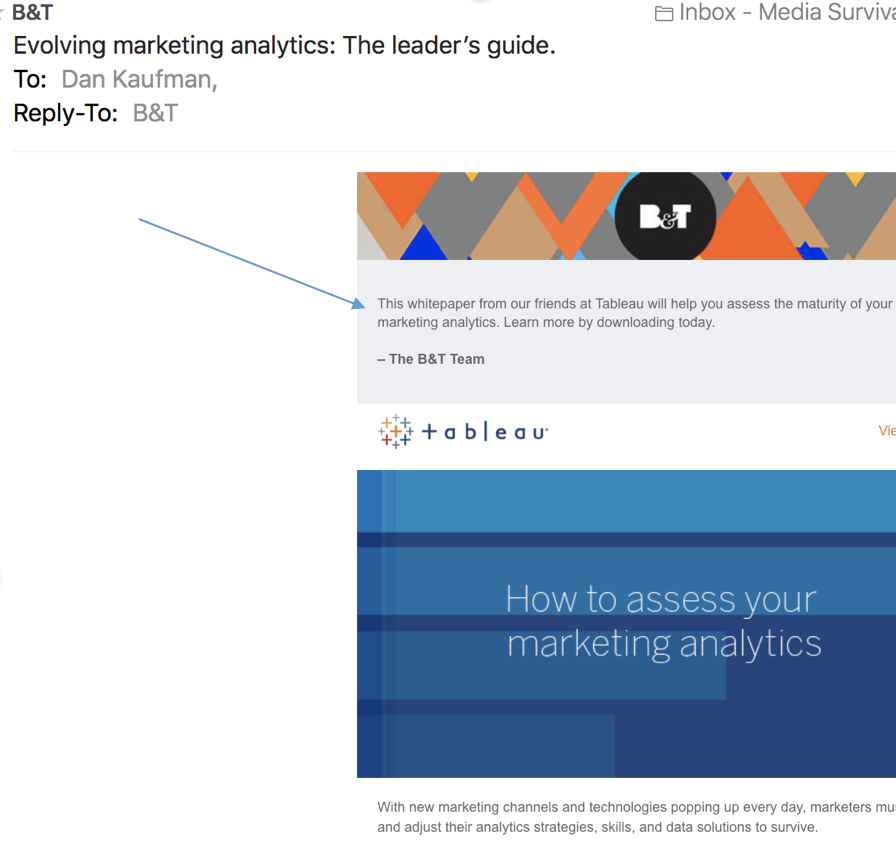This screenshot has width=896, height=842.
Task: Click the colorful triangle banner left of logo
Action: pyautogui.click(x=480, y=216)
